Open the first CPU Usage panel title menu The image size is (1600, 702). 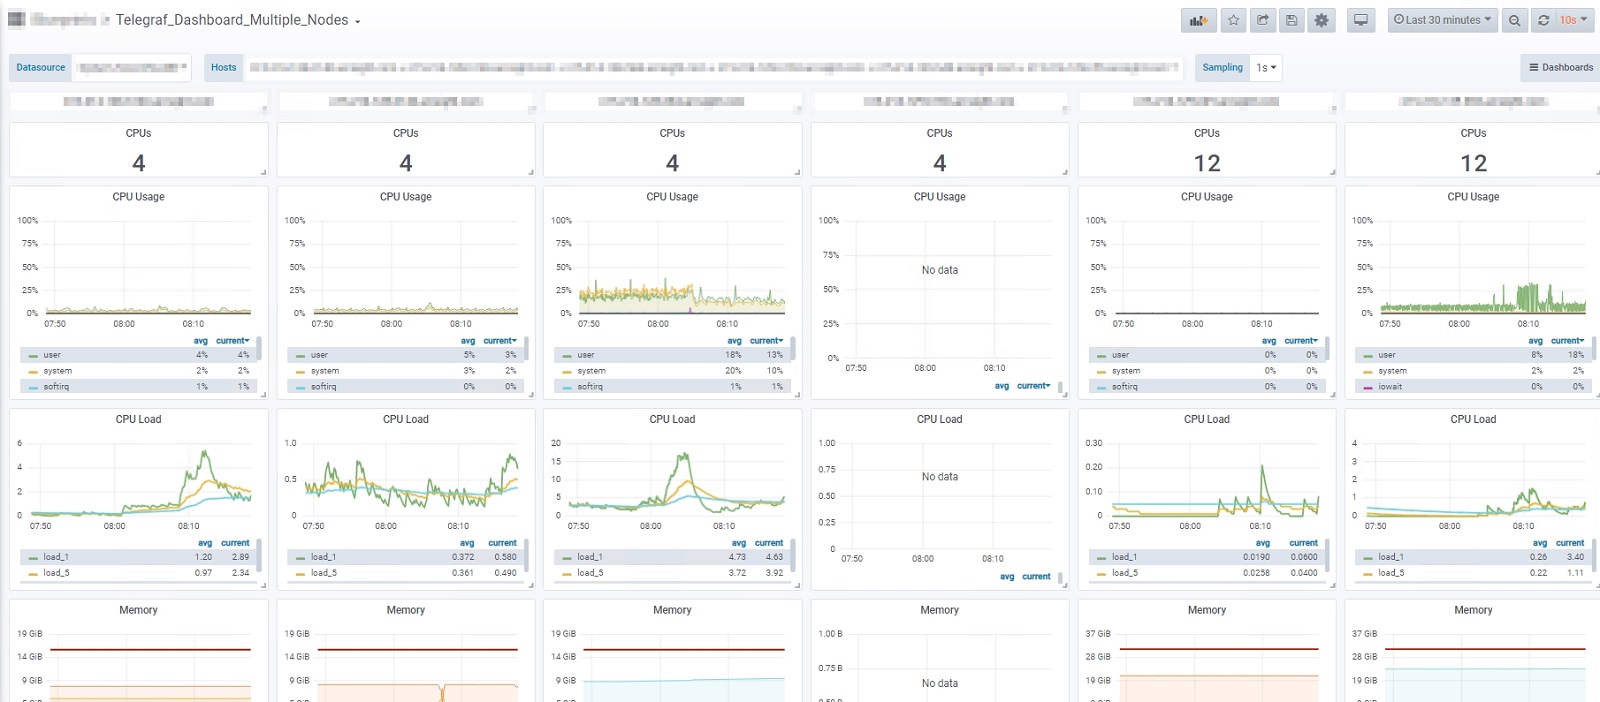138,197
